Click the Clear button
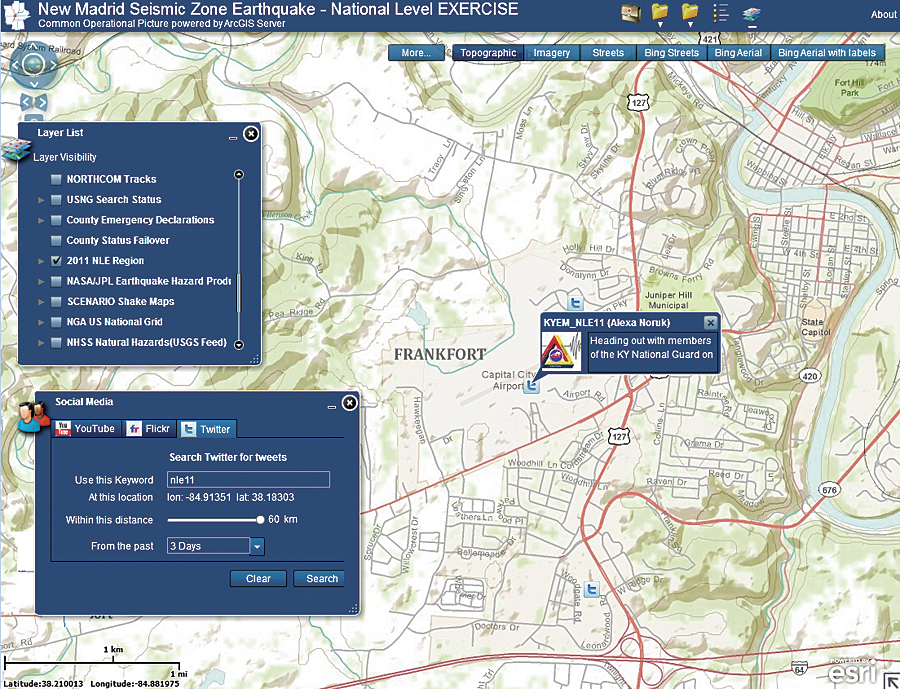The width and height of the screenshot is (900, 689). pos(258,579)
